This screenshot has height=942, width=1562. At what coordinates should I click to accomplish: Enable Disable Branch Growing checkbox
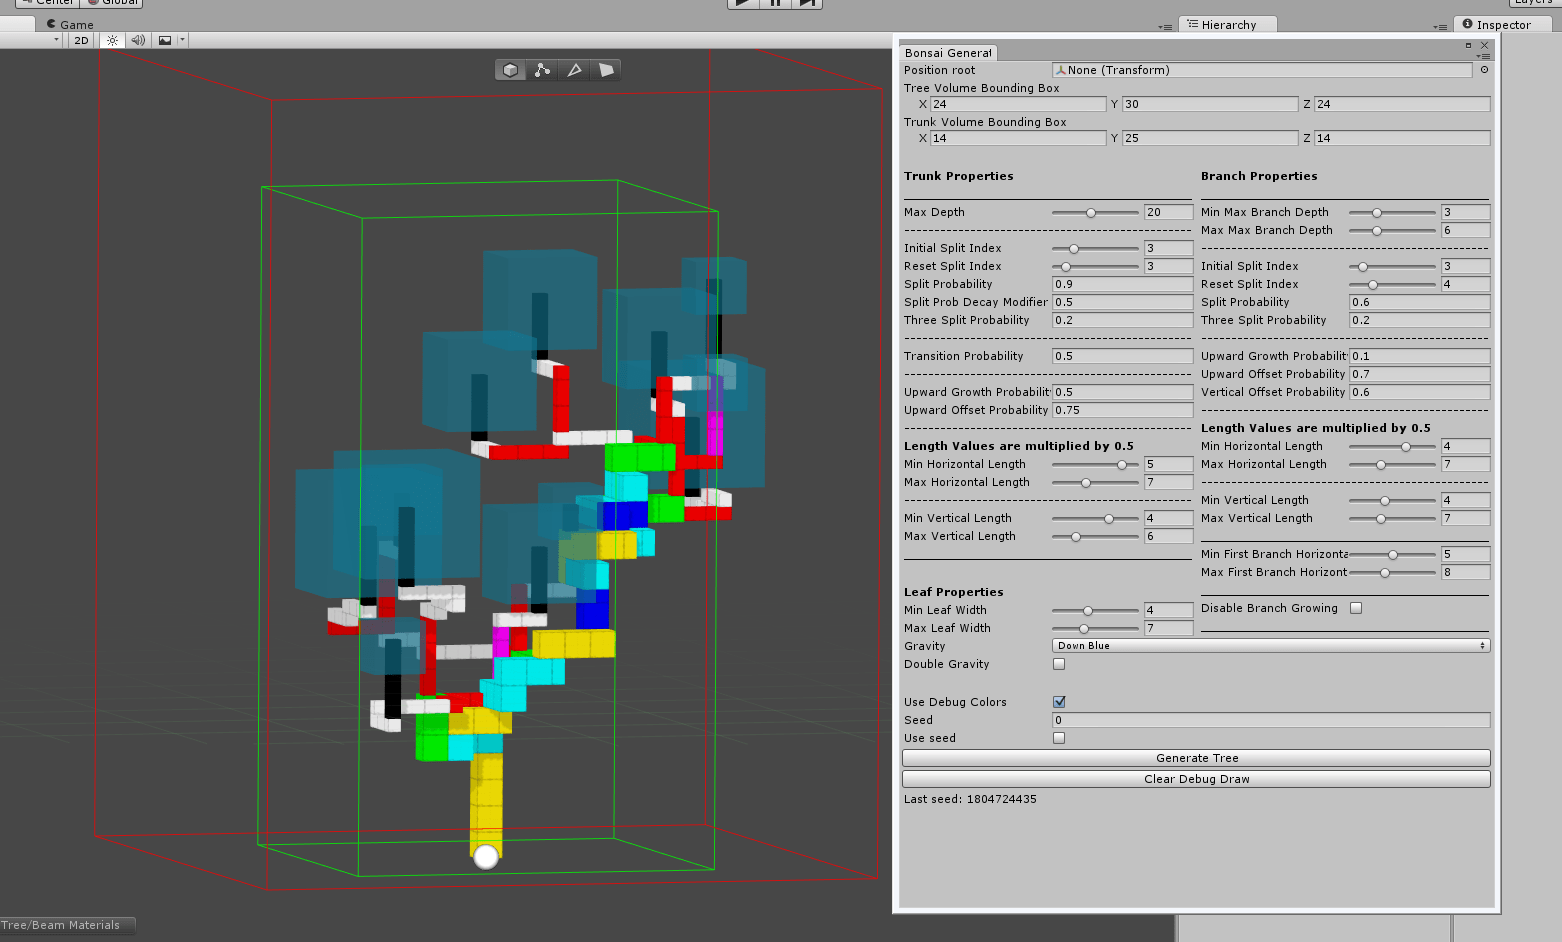(x=1356, y=608)
